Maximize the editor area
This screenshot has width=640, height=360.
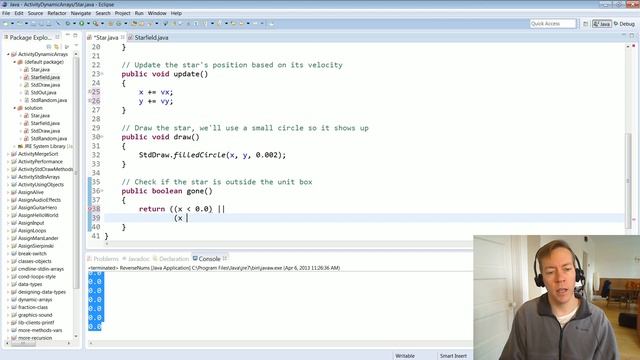[631, 36]
